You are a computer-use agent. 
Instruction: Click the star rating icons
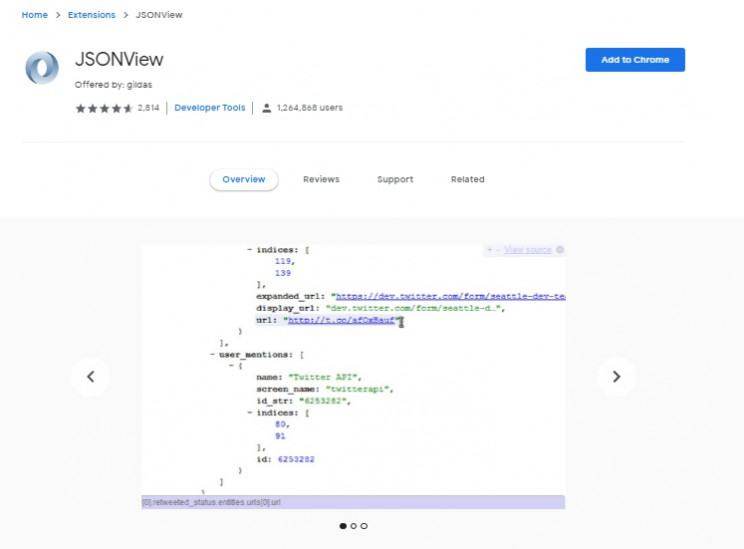tap(104, 108)
